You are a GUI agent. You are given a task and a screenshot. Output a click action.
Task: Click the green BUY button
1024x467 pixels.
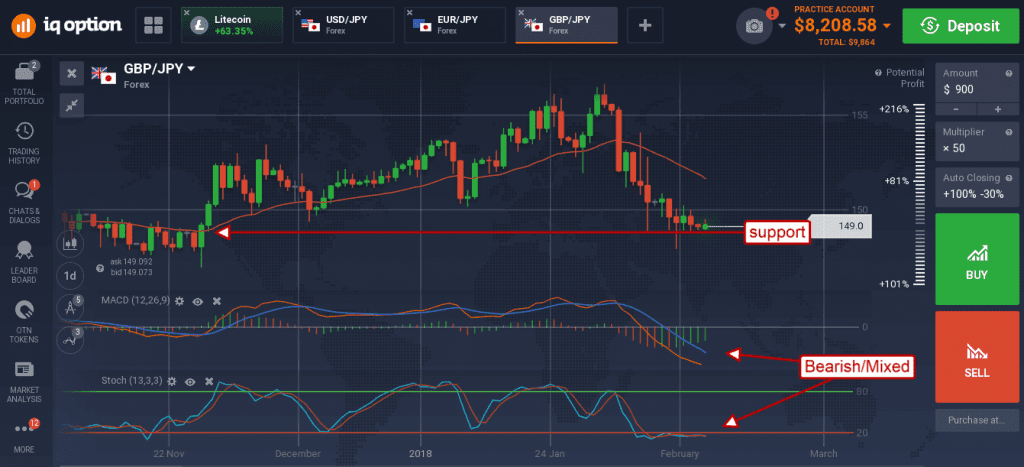coord(977,259)
